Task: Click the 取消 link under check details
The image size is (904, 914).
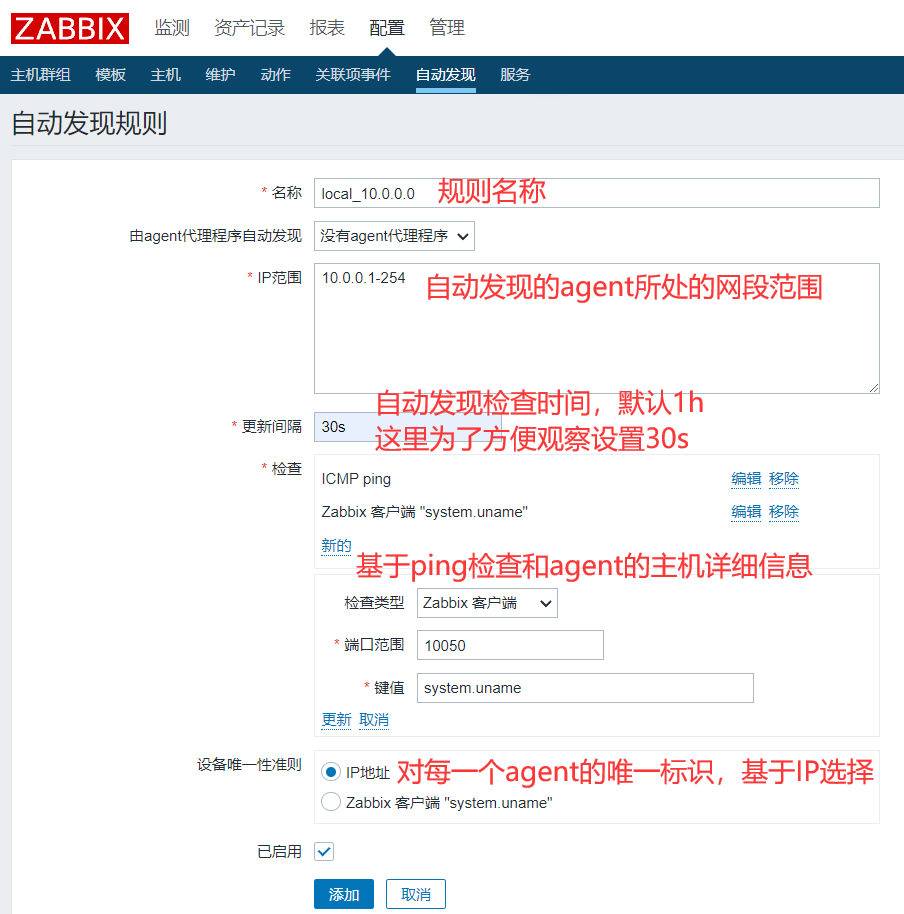Action: point(374,720)
